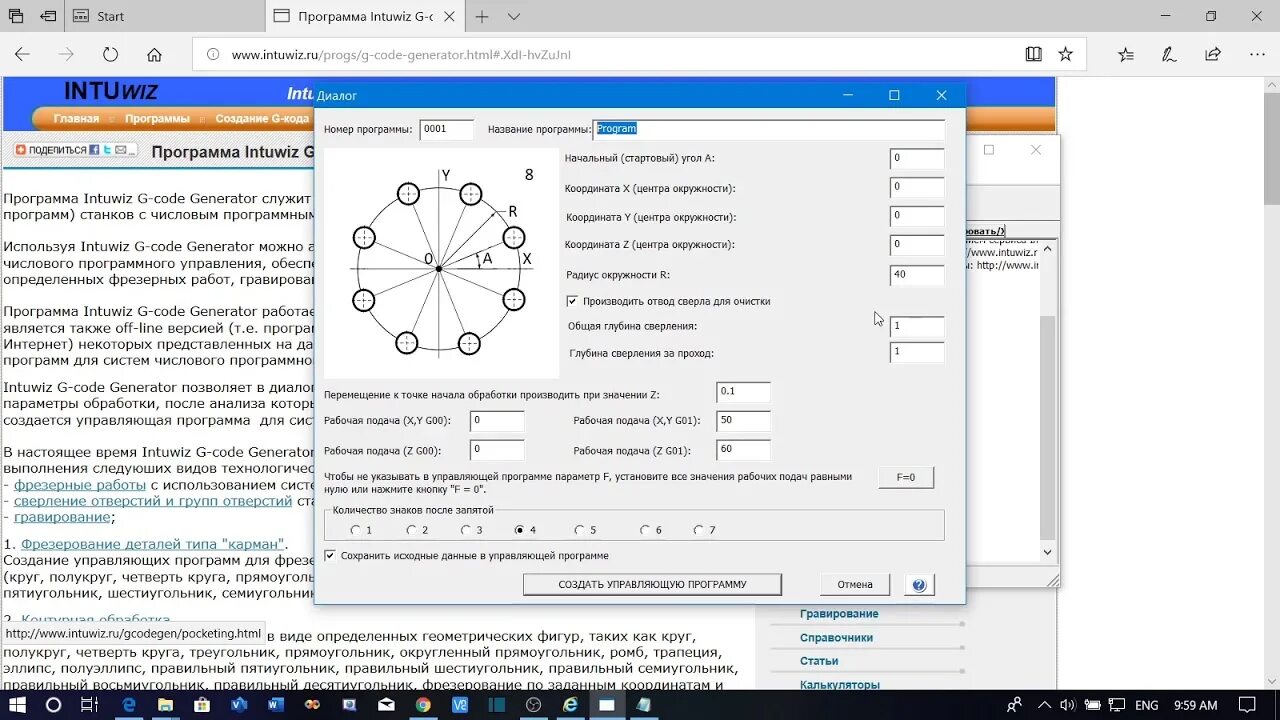The width and height of the screenshot is (1280, 720).
Task: Open the tabs you've set aside icon
Action: (x=16, y=16)
